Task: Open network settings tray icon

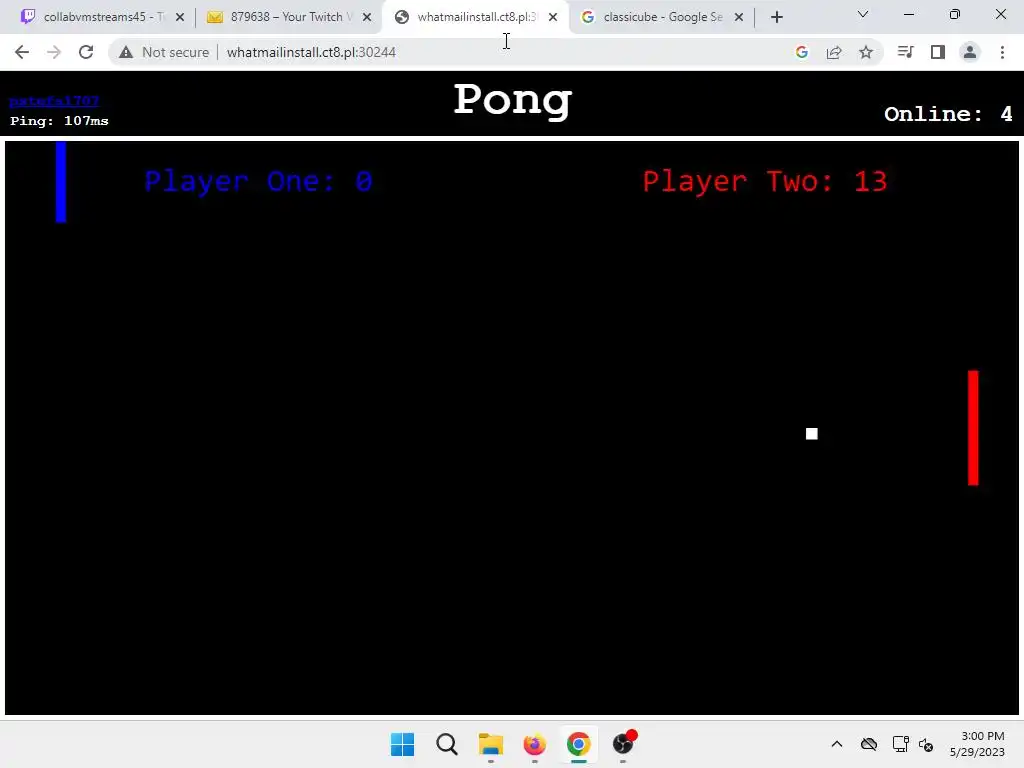Action: tap(901, 744)
